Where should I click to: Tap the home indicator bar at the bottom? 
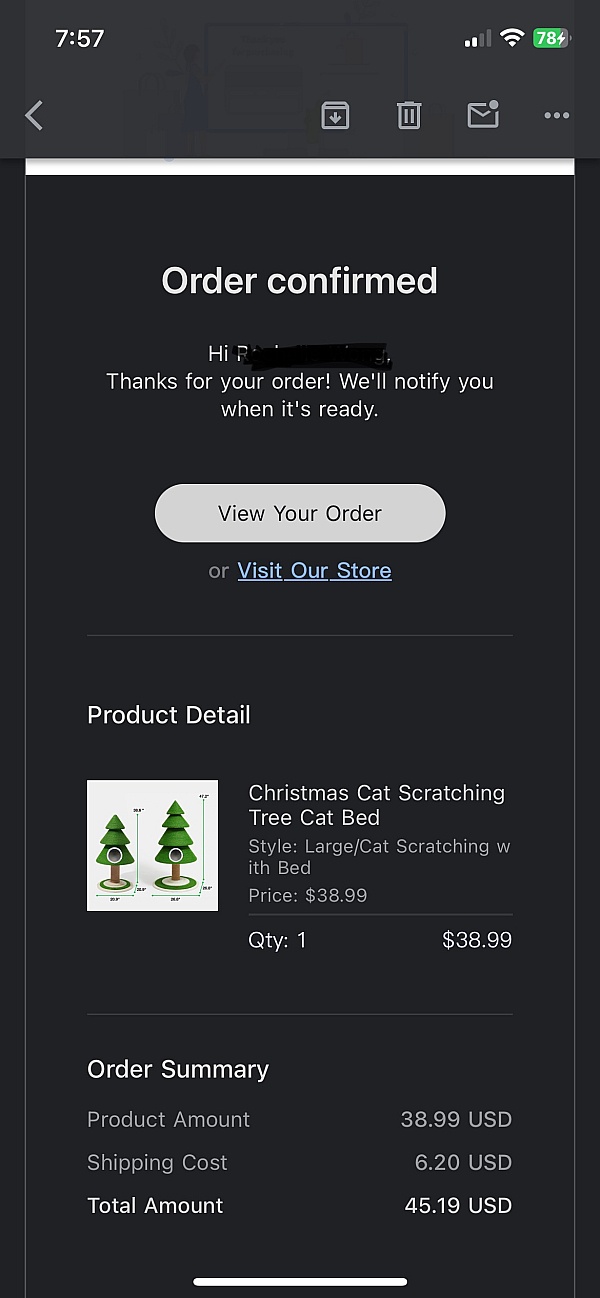[x=300, y=1281]
